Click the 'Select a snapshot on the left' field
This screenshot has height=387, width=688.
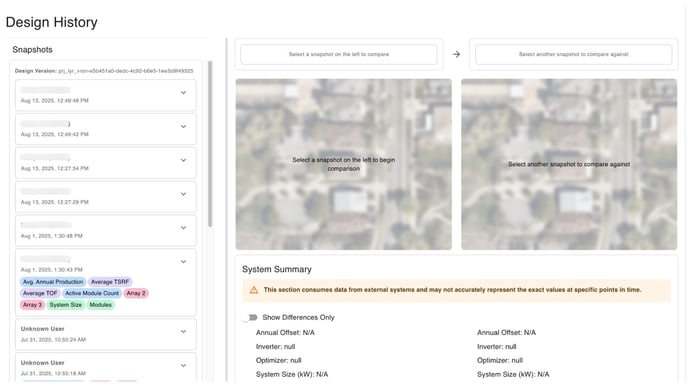point(339,54)
